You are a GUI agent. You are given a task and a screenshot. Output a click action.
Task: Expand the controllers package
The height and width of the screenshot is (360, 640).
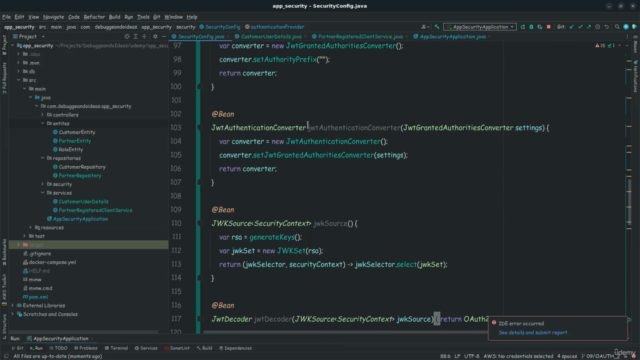coord(42,115)
